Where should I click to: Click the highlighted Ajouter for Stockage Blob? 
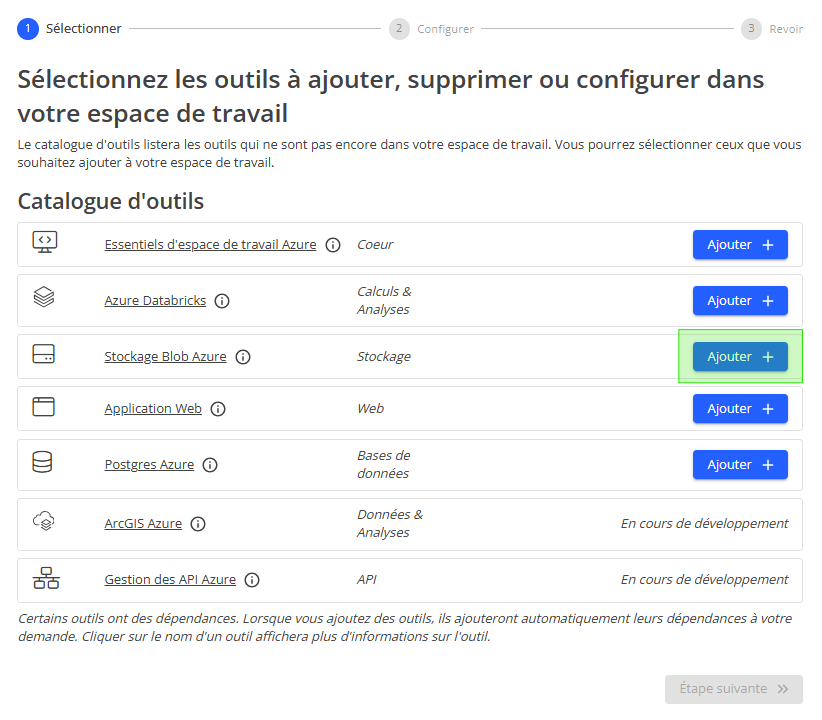740,356
